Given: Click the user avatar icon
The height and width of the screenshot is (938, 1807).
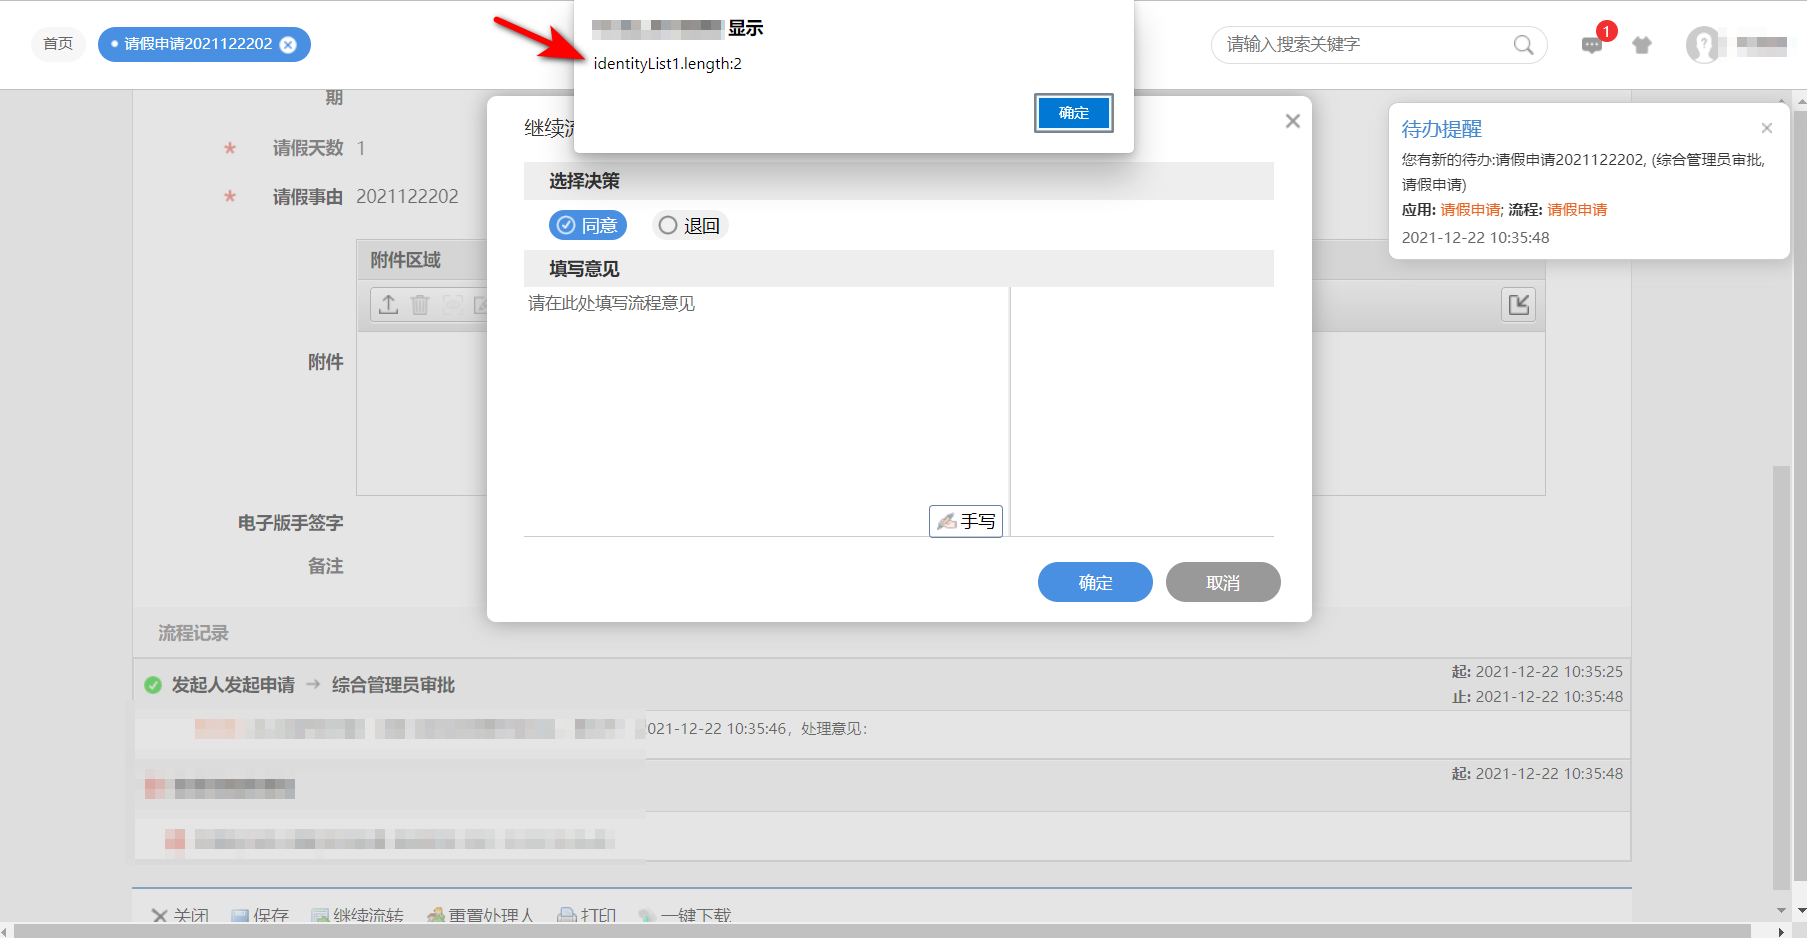Looking at the screenshot, I should tap(1702, 45).
